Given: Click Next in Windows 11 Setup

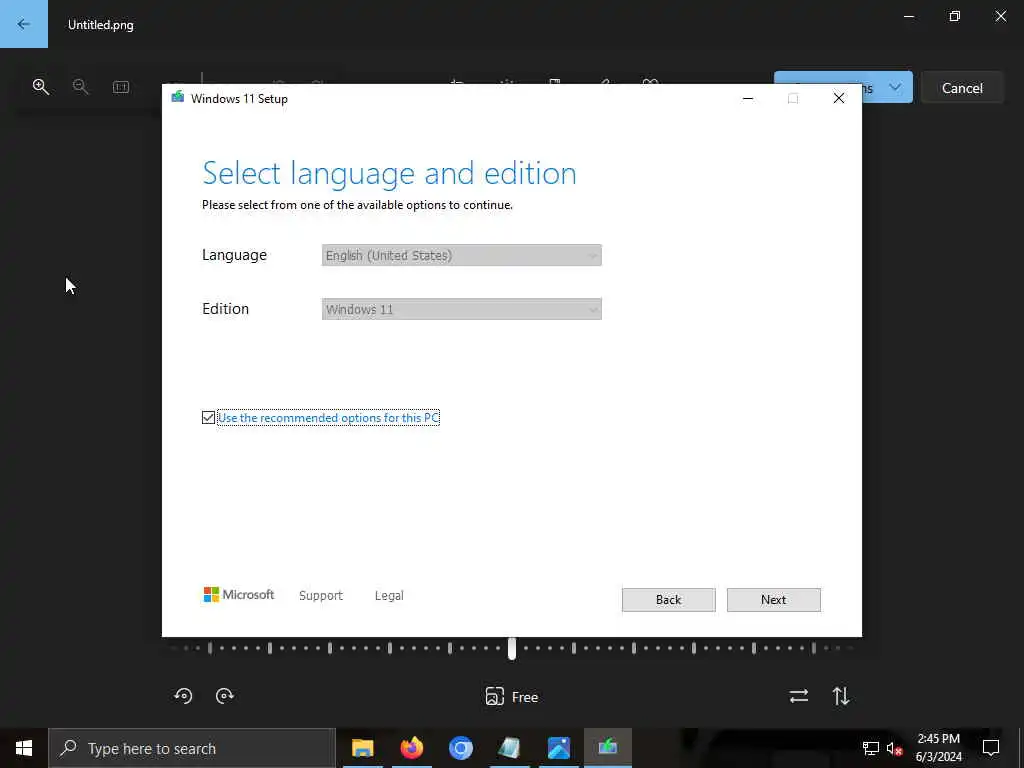Looking at the screenshot, I should click(x=774, y=600).
